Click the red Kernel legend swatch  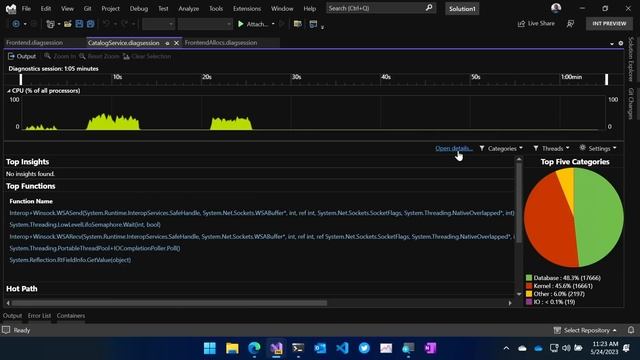point(529,286)
